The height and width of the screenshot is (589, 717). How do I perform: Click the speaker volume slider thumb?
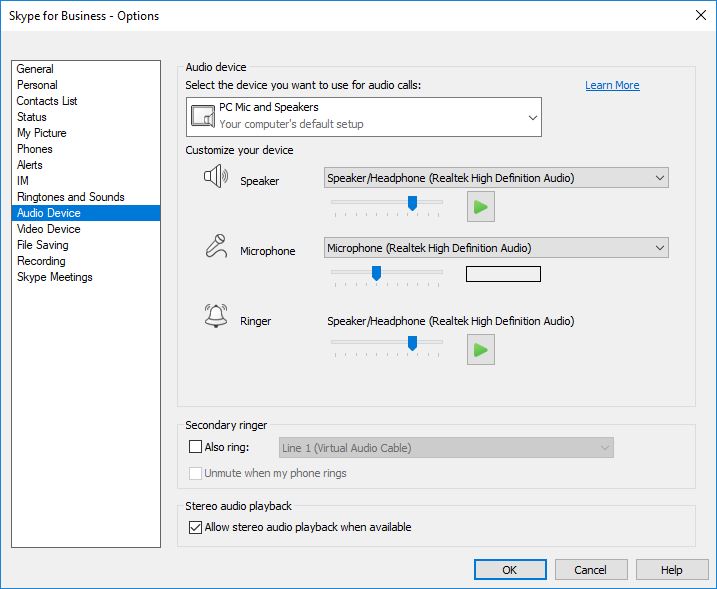coord(412,203)
